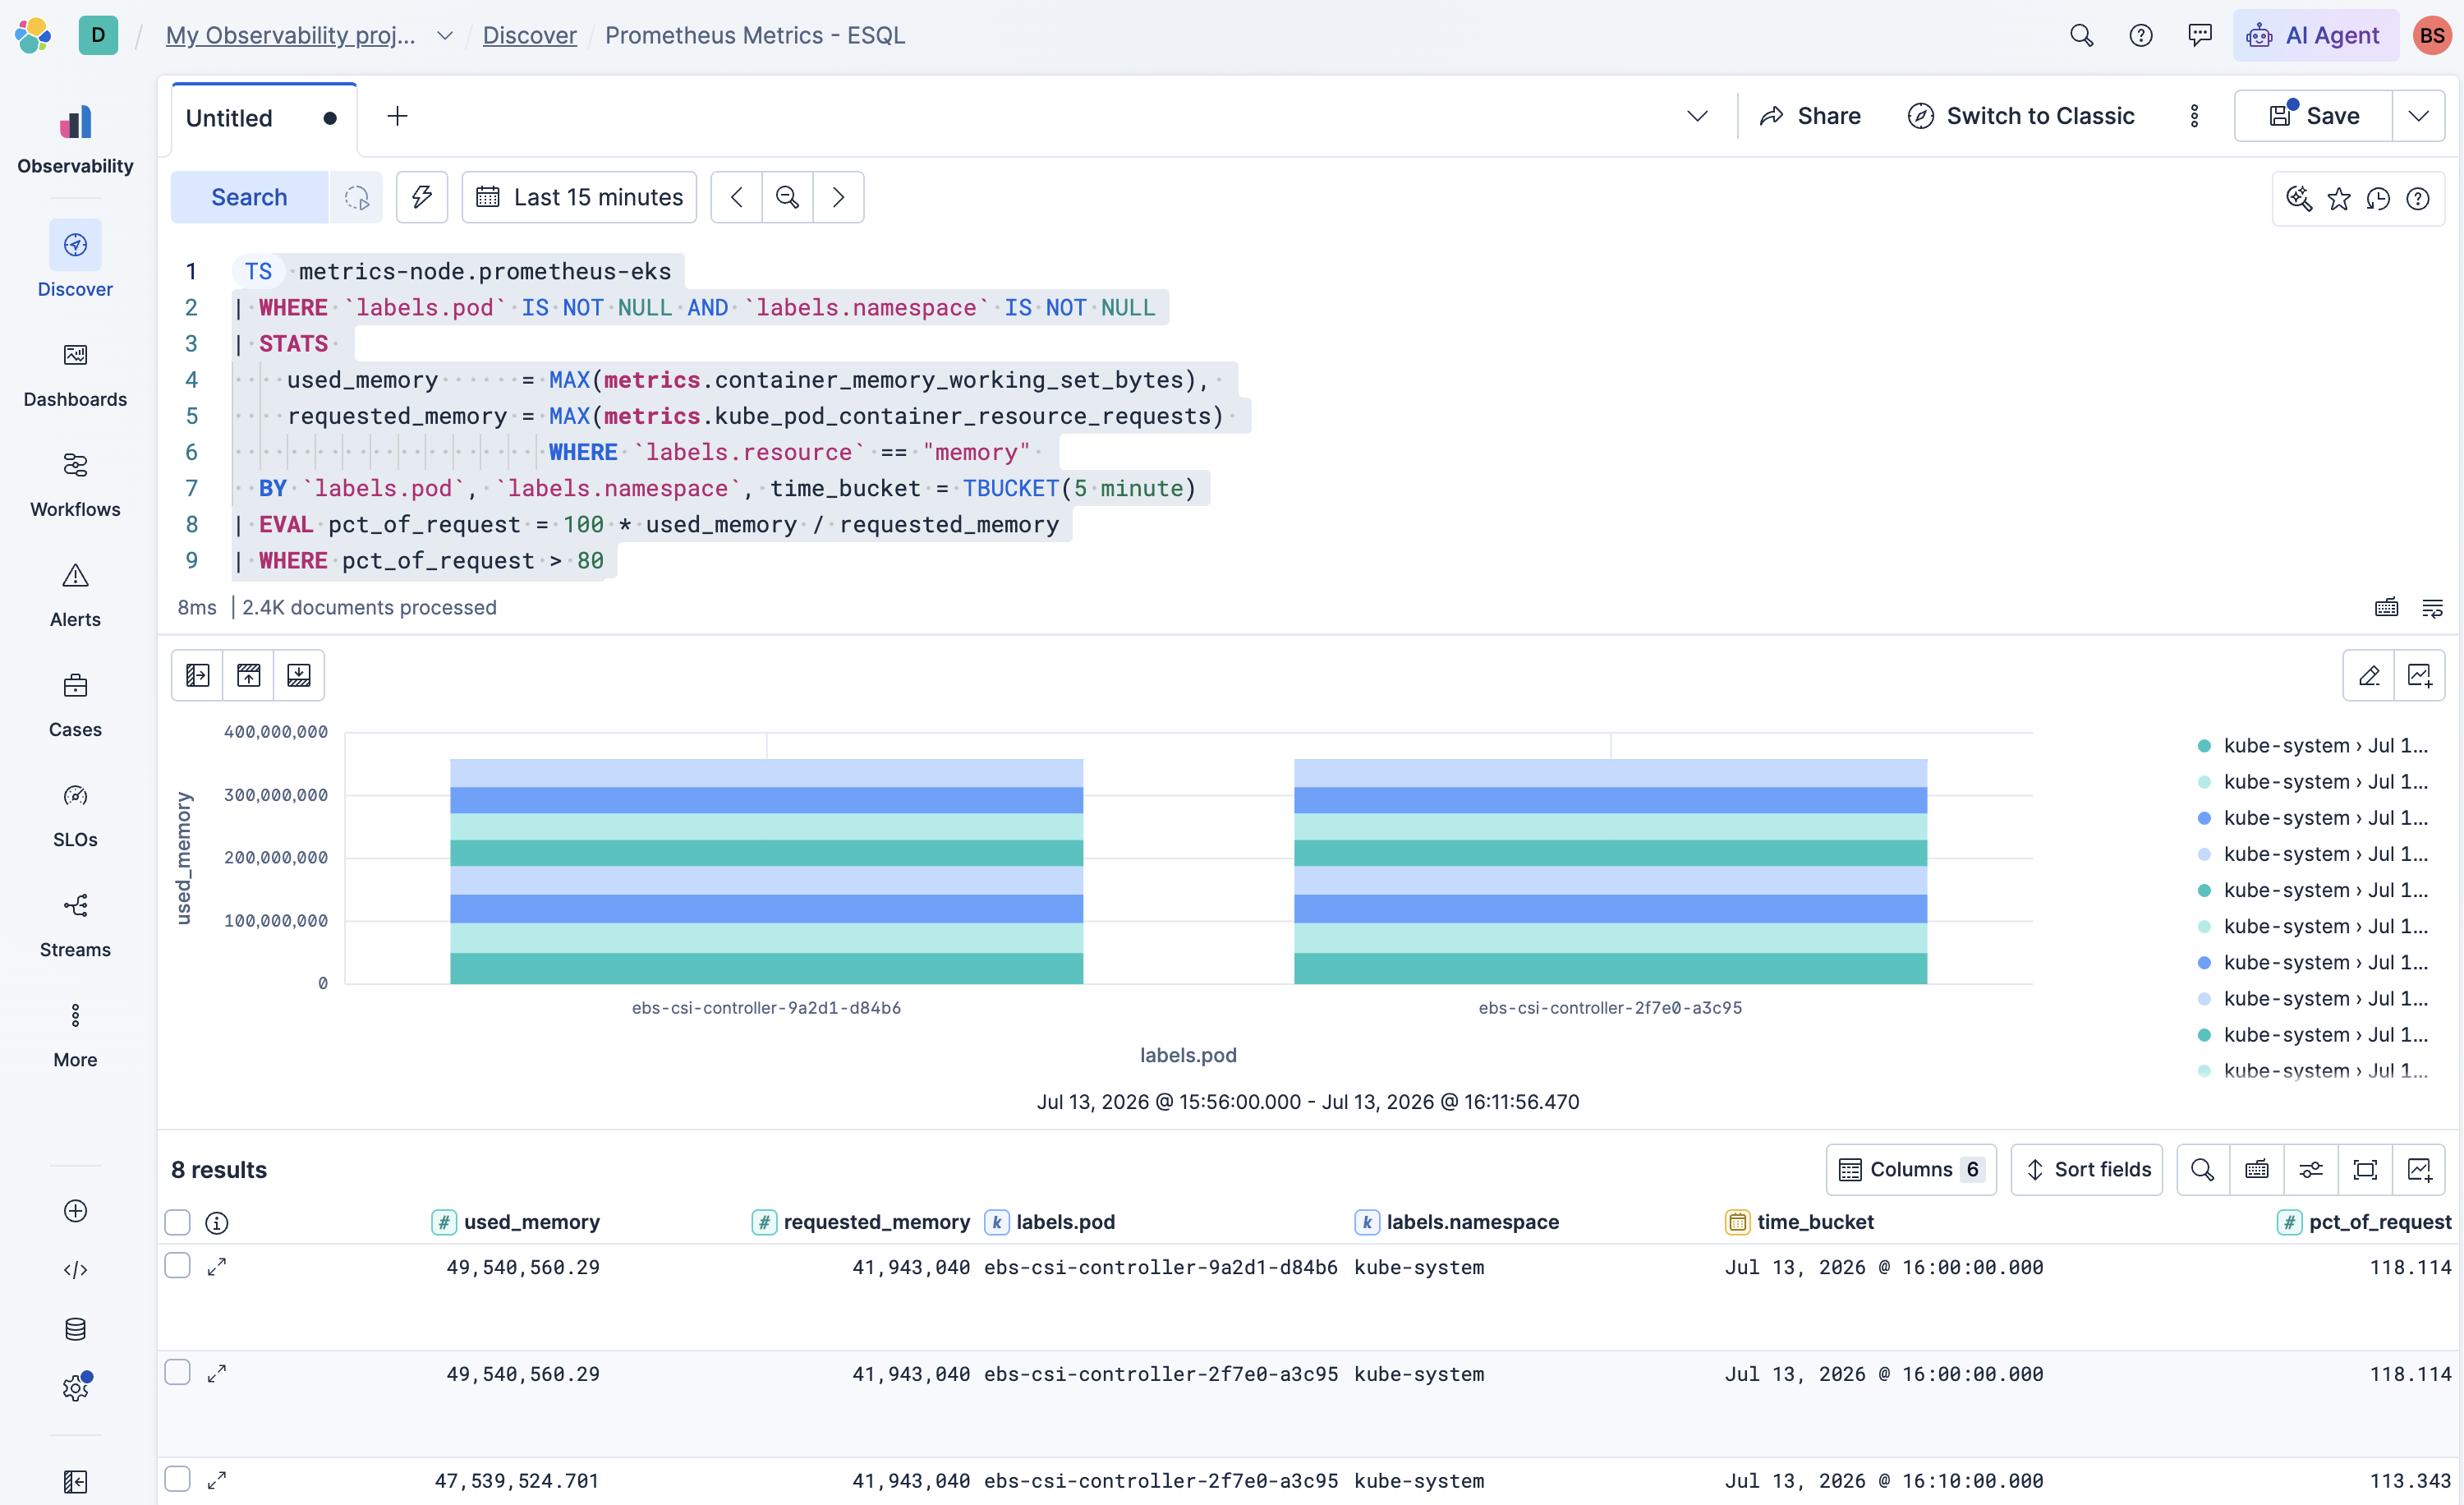
Task: Open the AI Agent button
Action: point(2314,35)
